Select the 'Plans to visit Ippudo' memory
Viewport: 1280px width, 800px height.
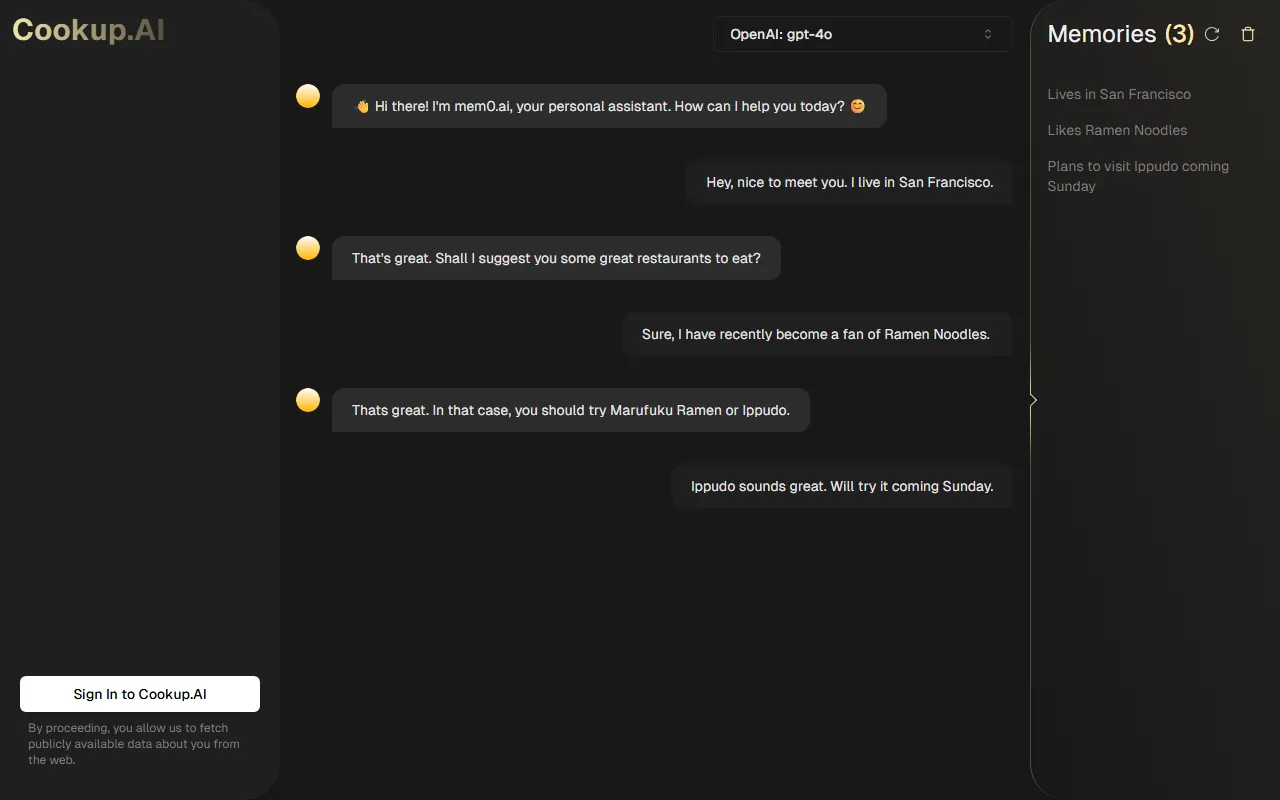[x=1138, y=176]
